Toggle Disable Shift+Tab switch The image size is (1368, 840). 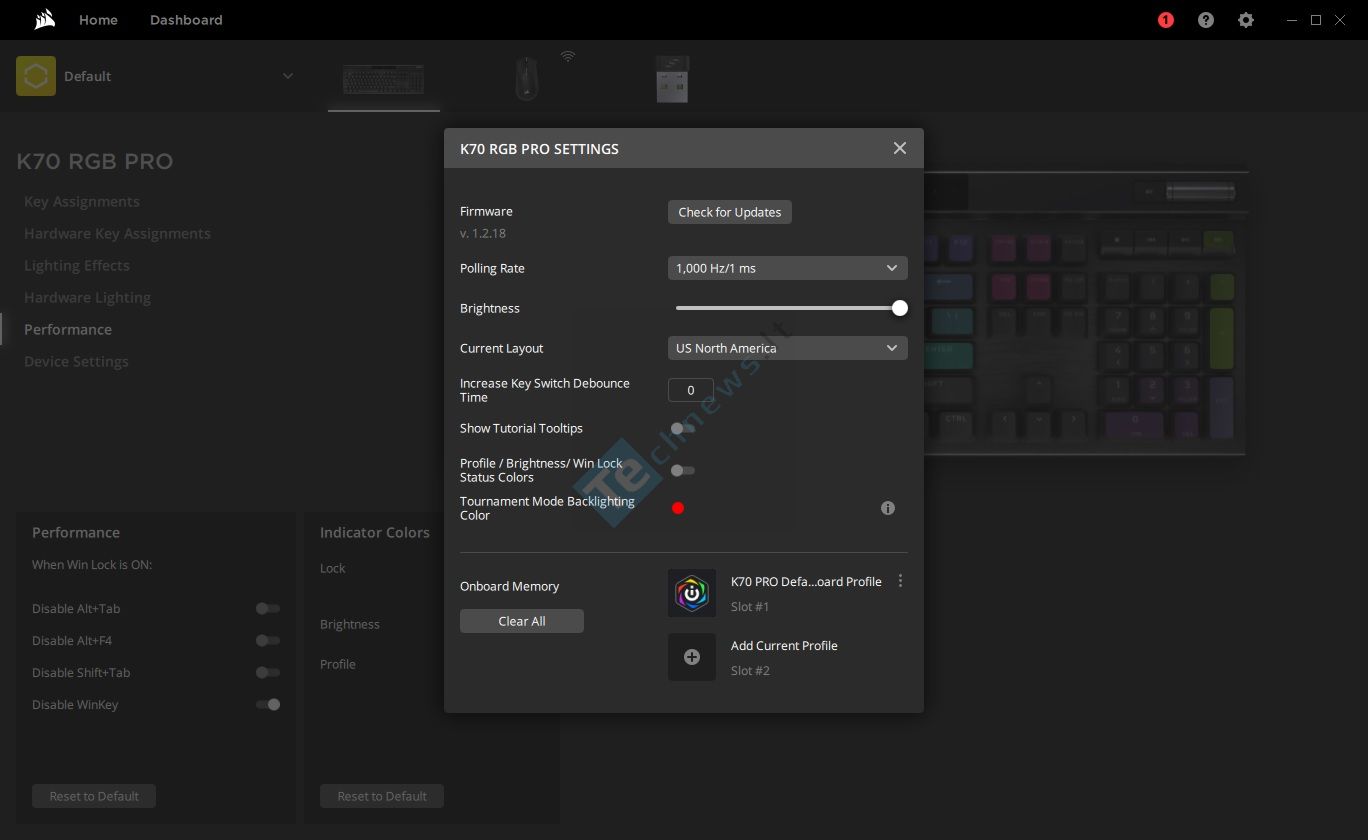[268, 672]
